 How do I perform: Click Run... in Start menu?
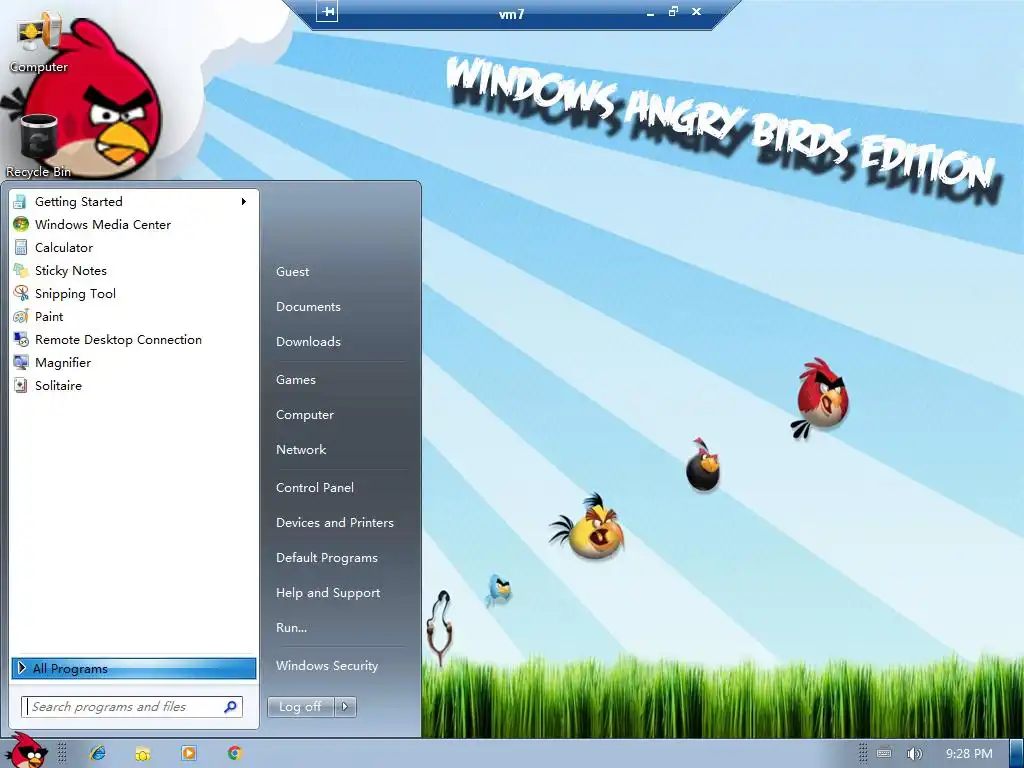[291, 628]
